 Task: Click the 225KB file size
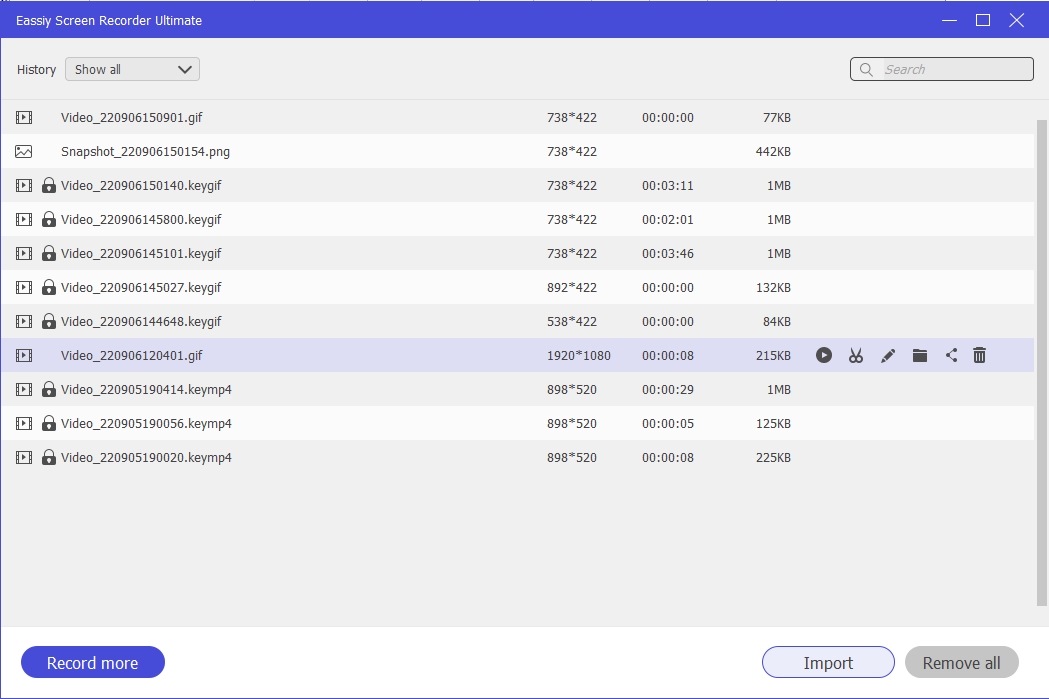(x=773, y=458)
